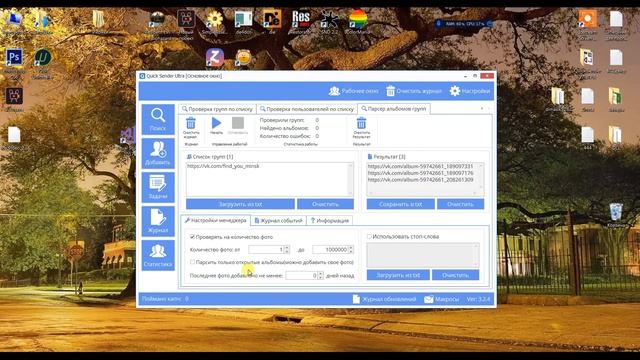The image size is (640, 360).
Task: Click Загрузить из txt under group list
Action: [x=240, y=204]
